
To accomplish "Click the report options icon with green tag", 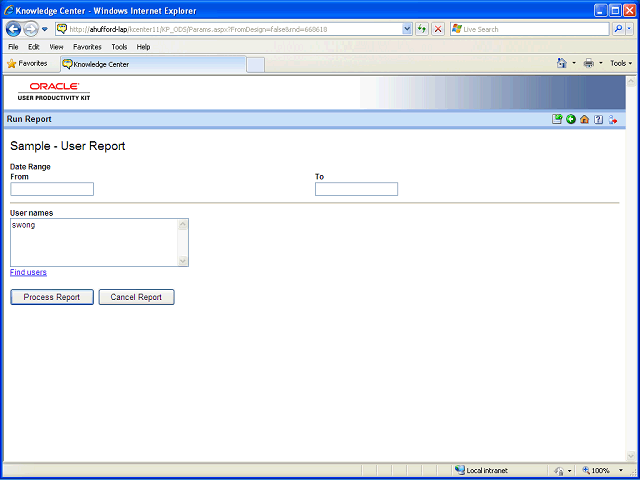I will point(557,119).
